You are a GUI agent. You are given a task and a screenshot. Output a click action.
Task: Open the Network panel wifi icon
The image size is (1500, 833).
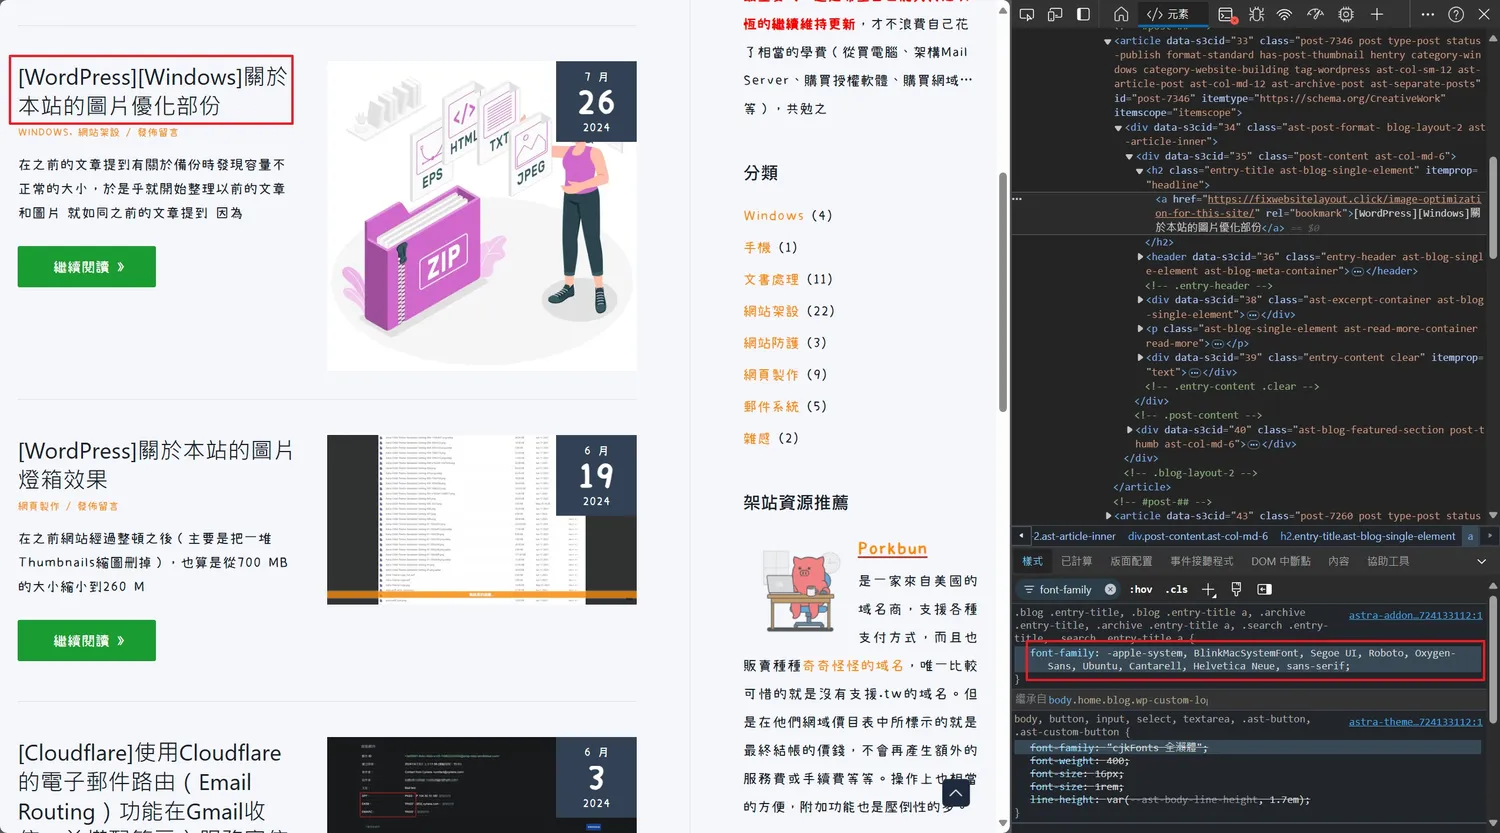click(1285, 14)
